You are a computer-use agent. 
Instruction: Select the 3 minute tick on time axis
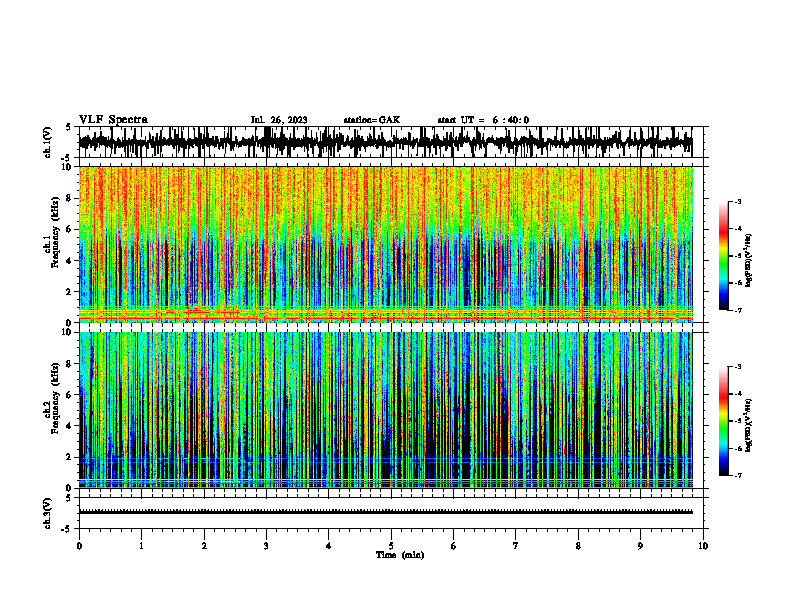tap(266, 546)
